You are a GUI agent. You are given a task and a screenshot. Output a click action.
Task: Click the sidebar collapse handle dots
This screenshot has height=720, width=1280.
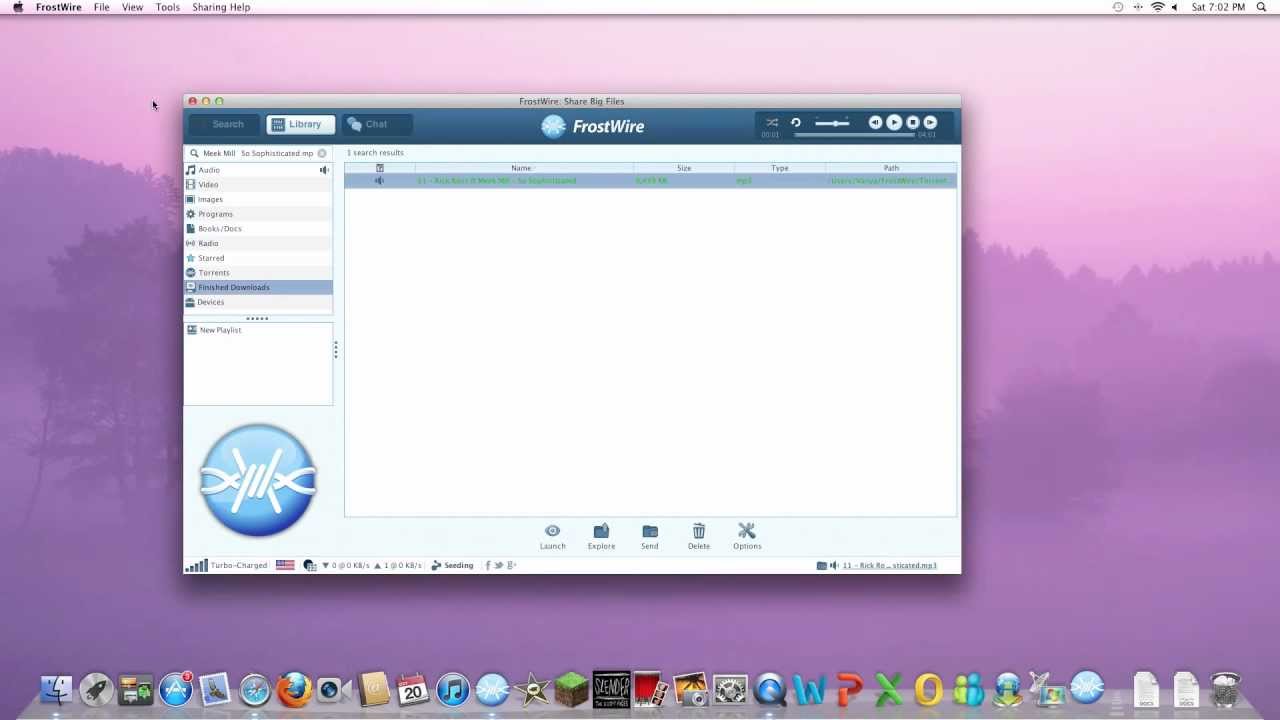(336, 349)
